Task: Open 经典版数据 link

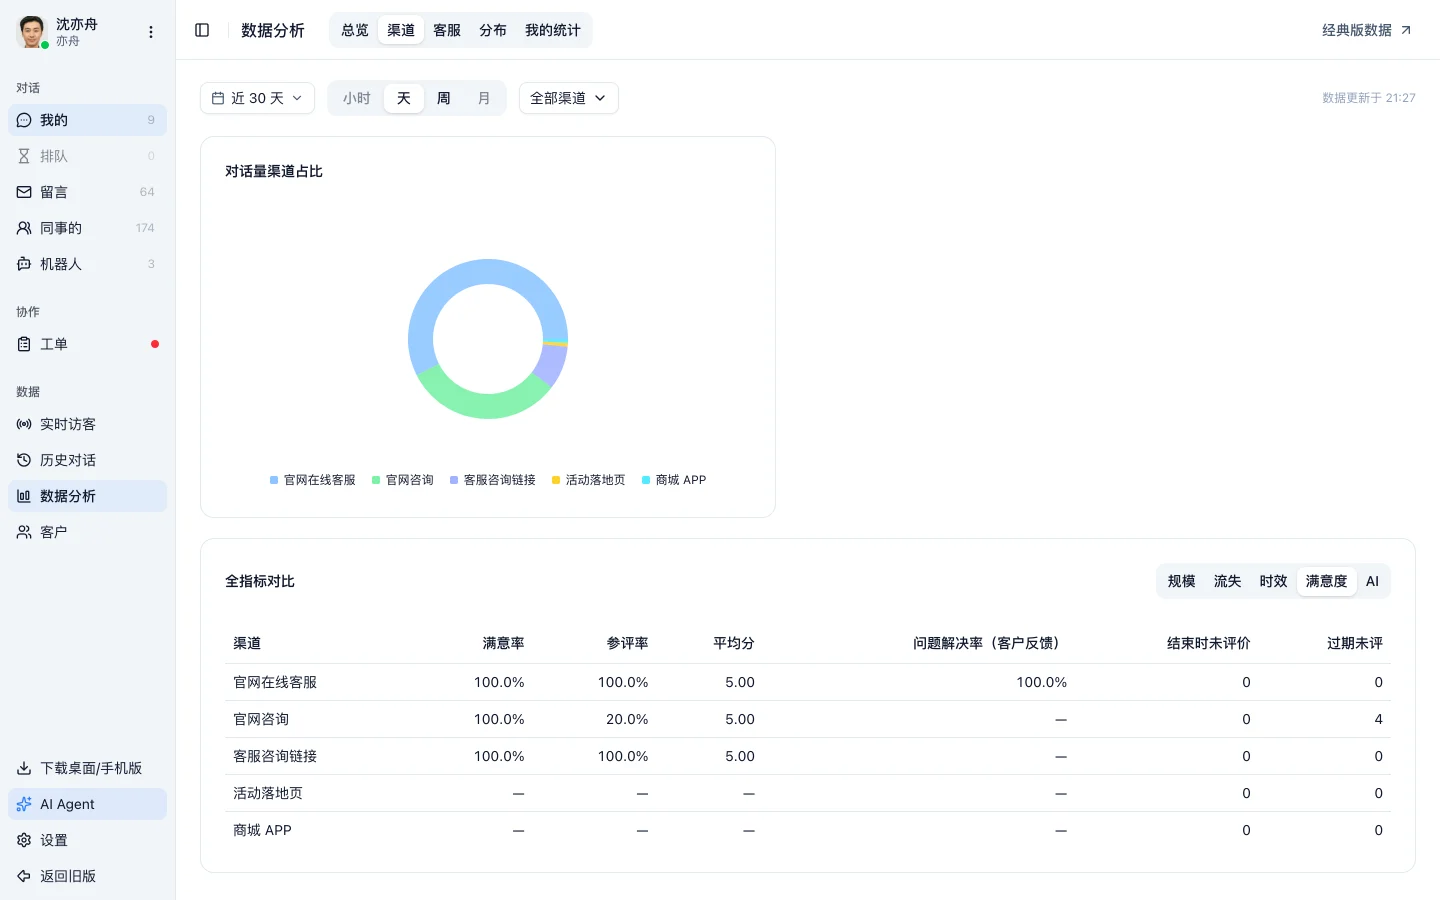Action: [1367, 30]
